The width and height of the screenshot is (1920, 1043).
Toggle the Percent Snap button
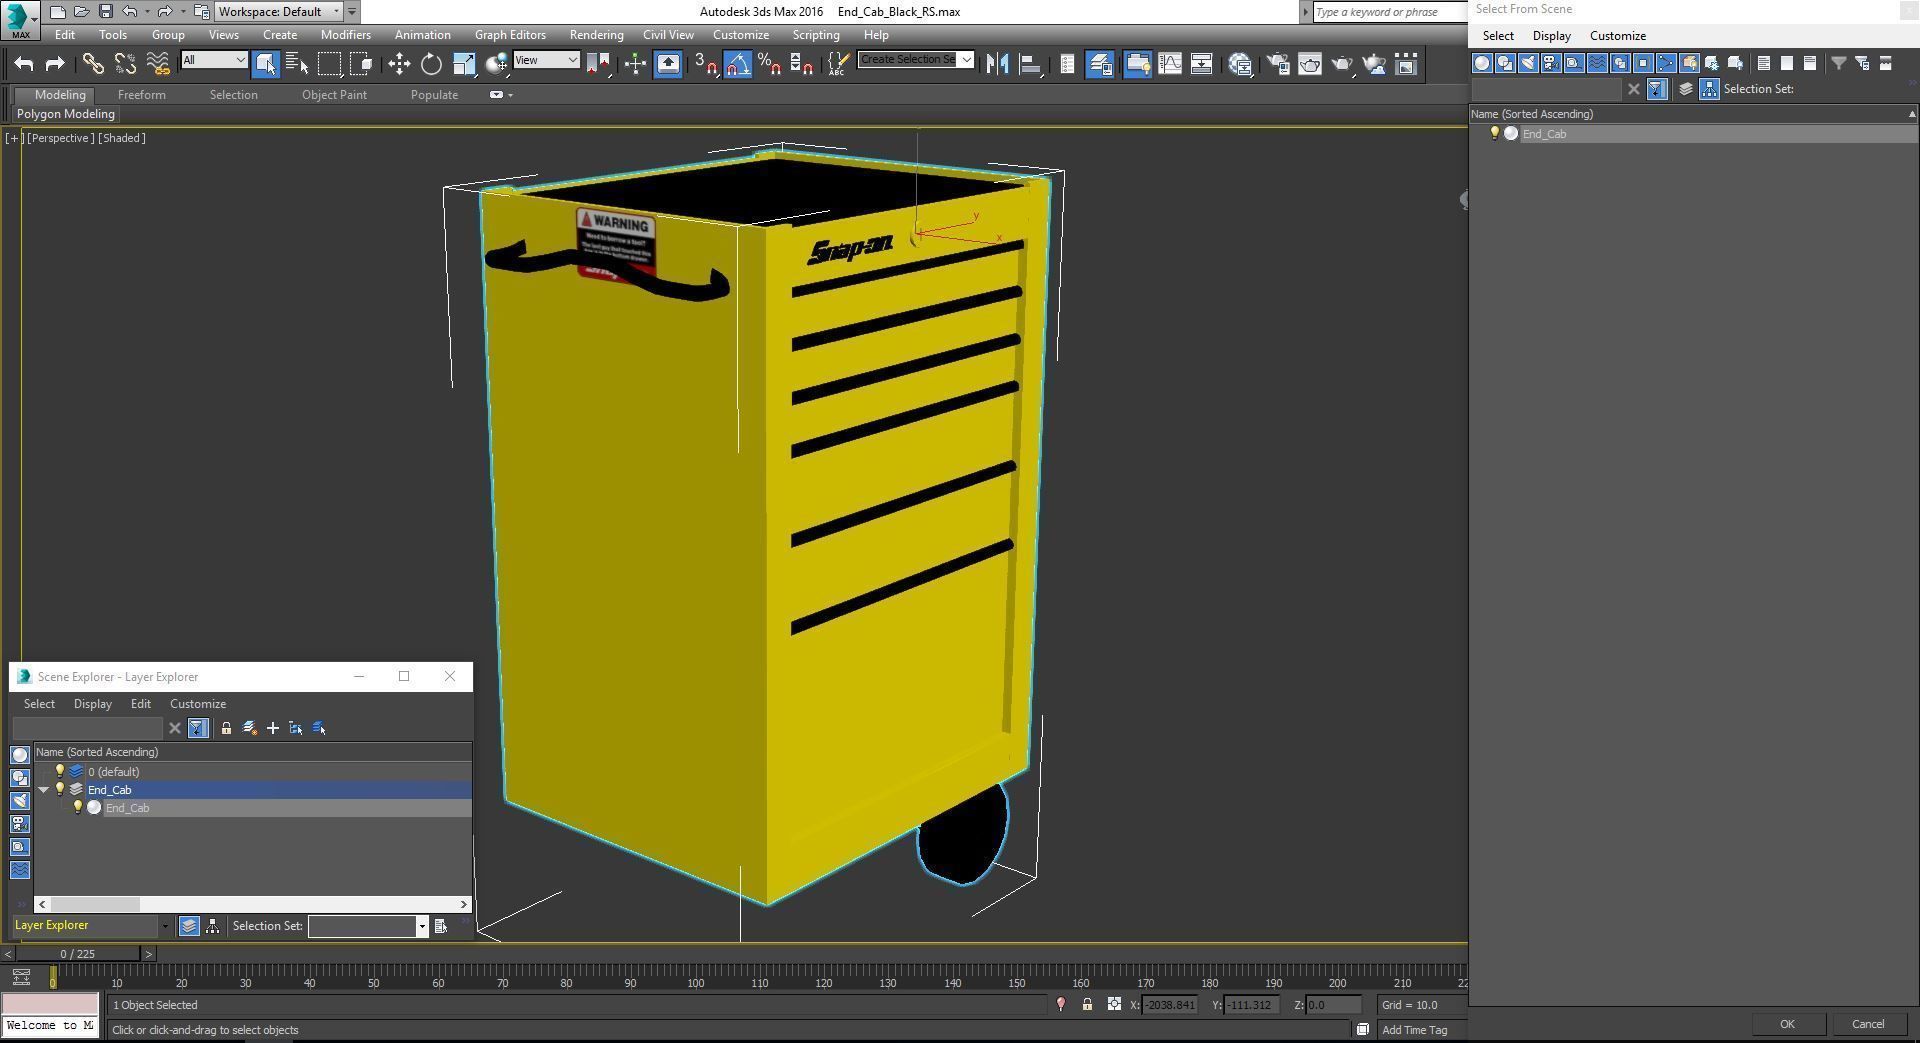(x=769, y=64)
